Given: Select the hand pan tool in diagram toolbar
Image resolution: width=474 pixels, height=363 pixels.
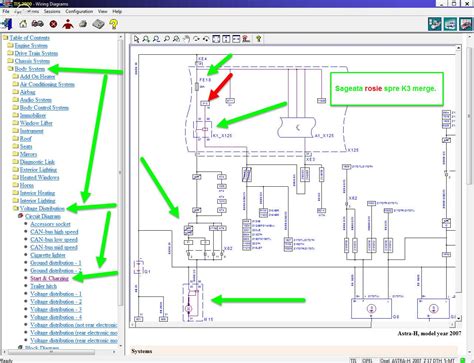Looking at the screenshot, I should (186, 39).
